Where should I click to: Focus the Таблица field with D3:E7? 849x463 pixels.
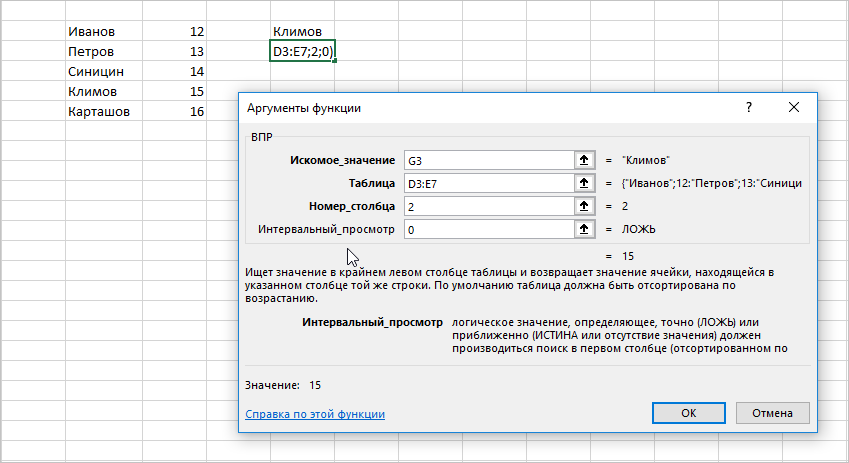pyautogui.click(x=486, y=183)
